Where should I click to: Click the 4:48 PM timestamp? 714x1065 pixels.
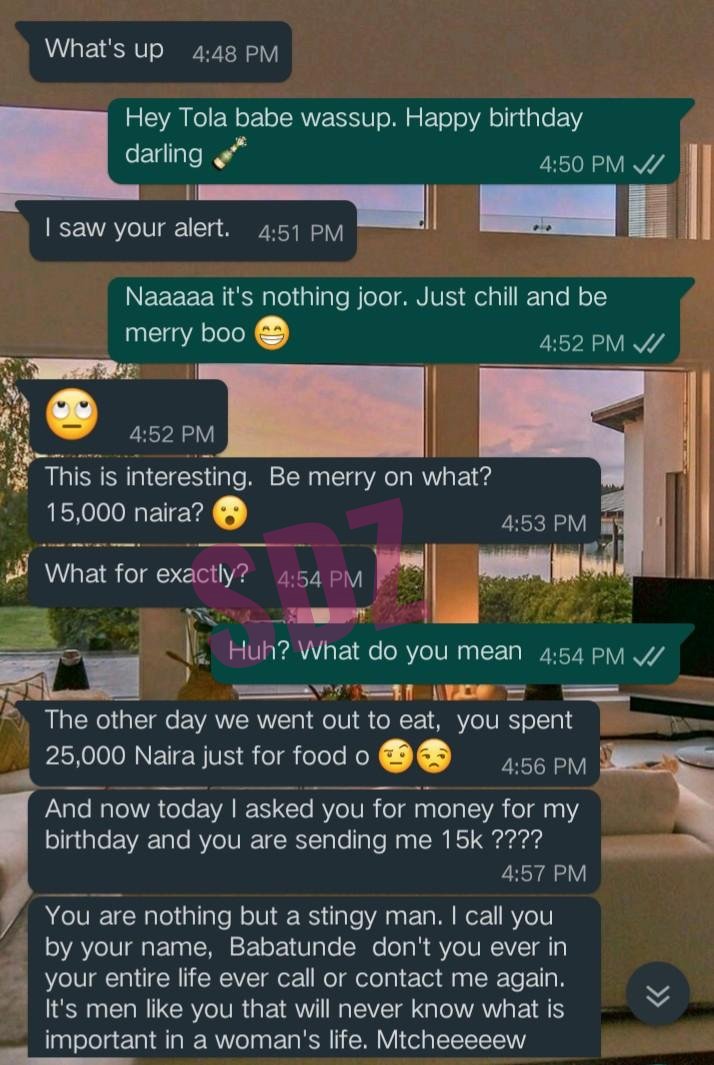click(235, 54)
